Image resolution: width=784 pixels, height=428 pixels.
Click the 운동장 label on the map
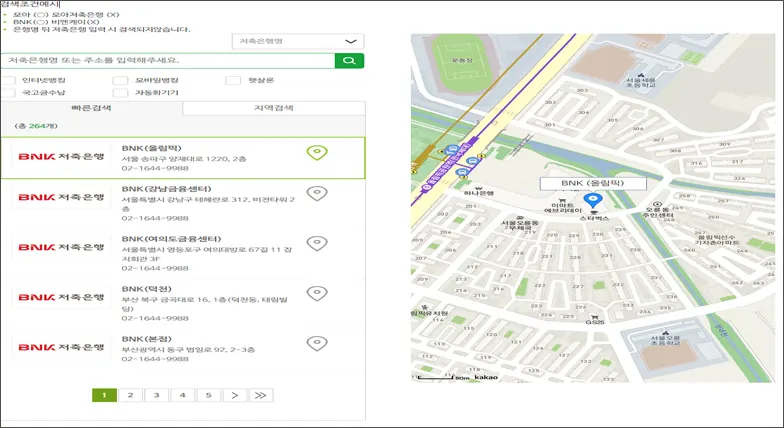pos(462,60)
